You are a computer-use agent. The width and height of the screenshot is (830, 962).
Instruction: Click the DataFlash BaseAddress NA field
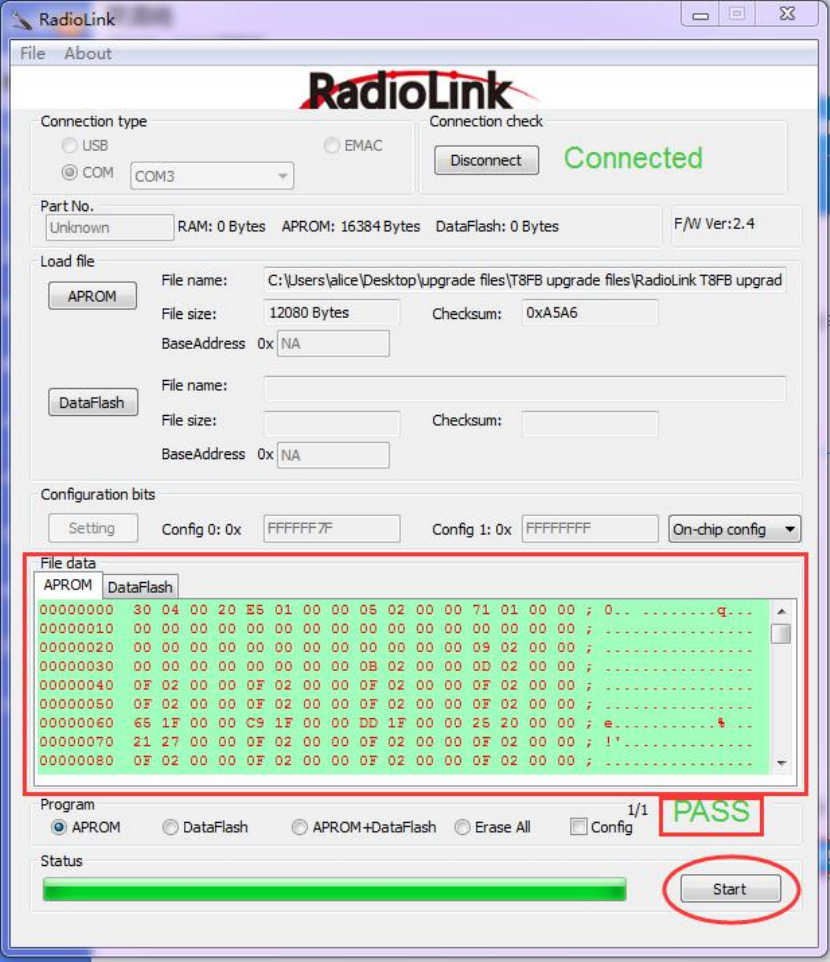point(333,455)
